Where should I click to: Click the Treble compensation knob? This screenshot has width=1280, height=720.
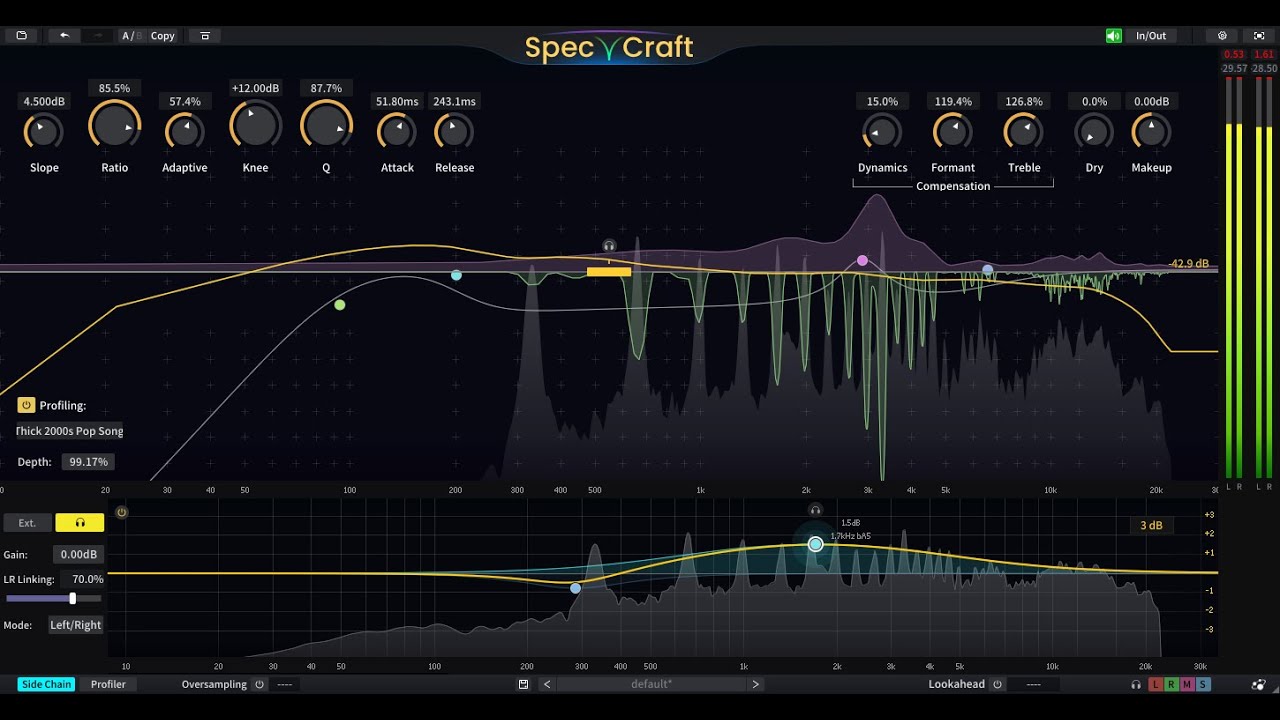(1023, 131)
